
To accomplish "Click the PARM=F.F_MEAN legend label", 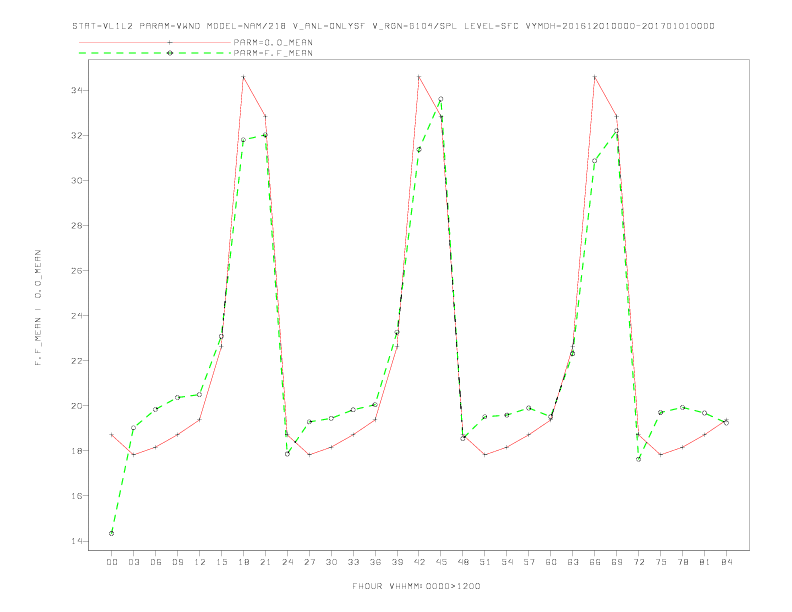I will (x=273, y=53).
